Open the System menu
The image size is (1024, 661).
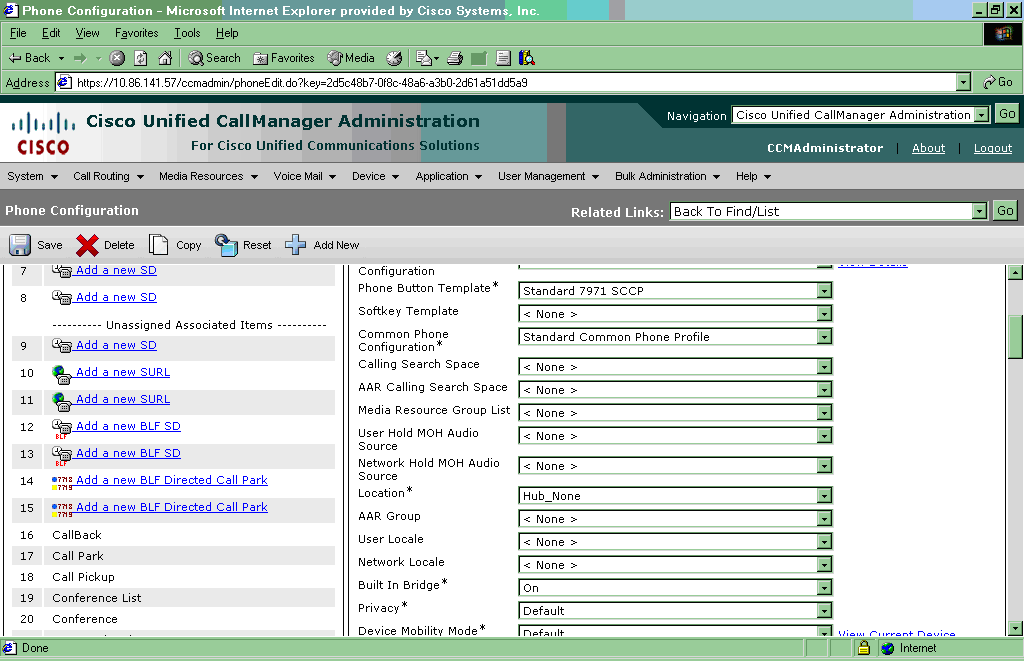(x=32, y=176)
